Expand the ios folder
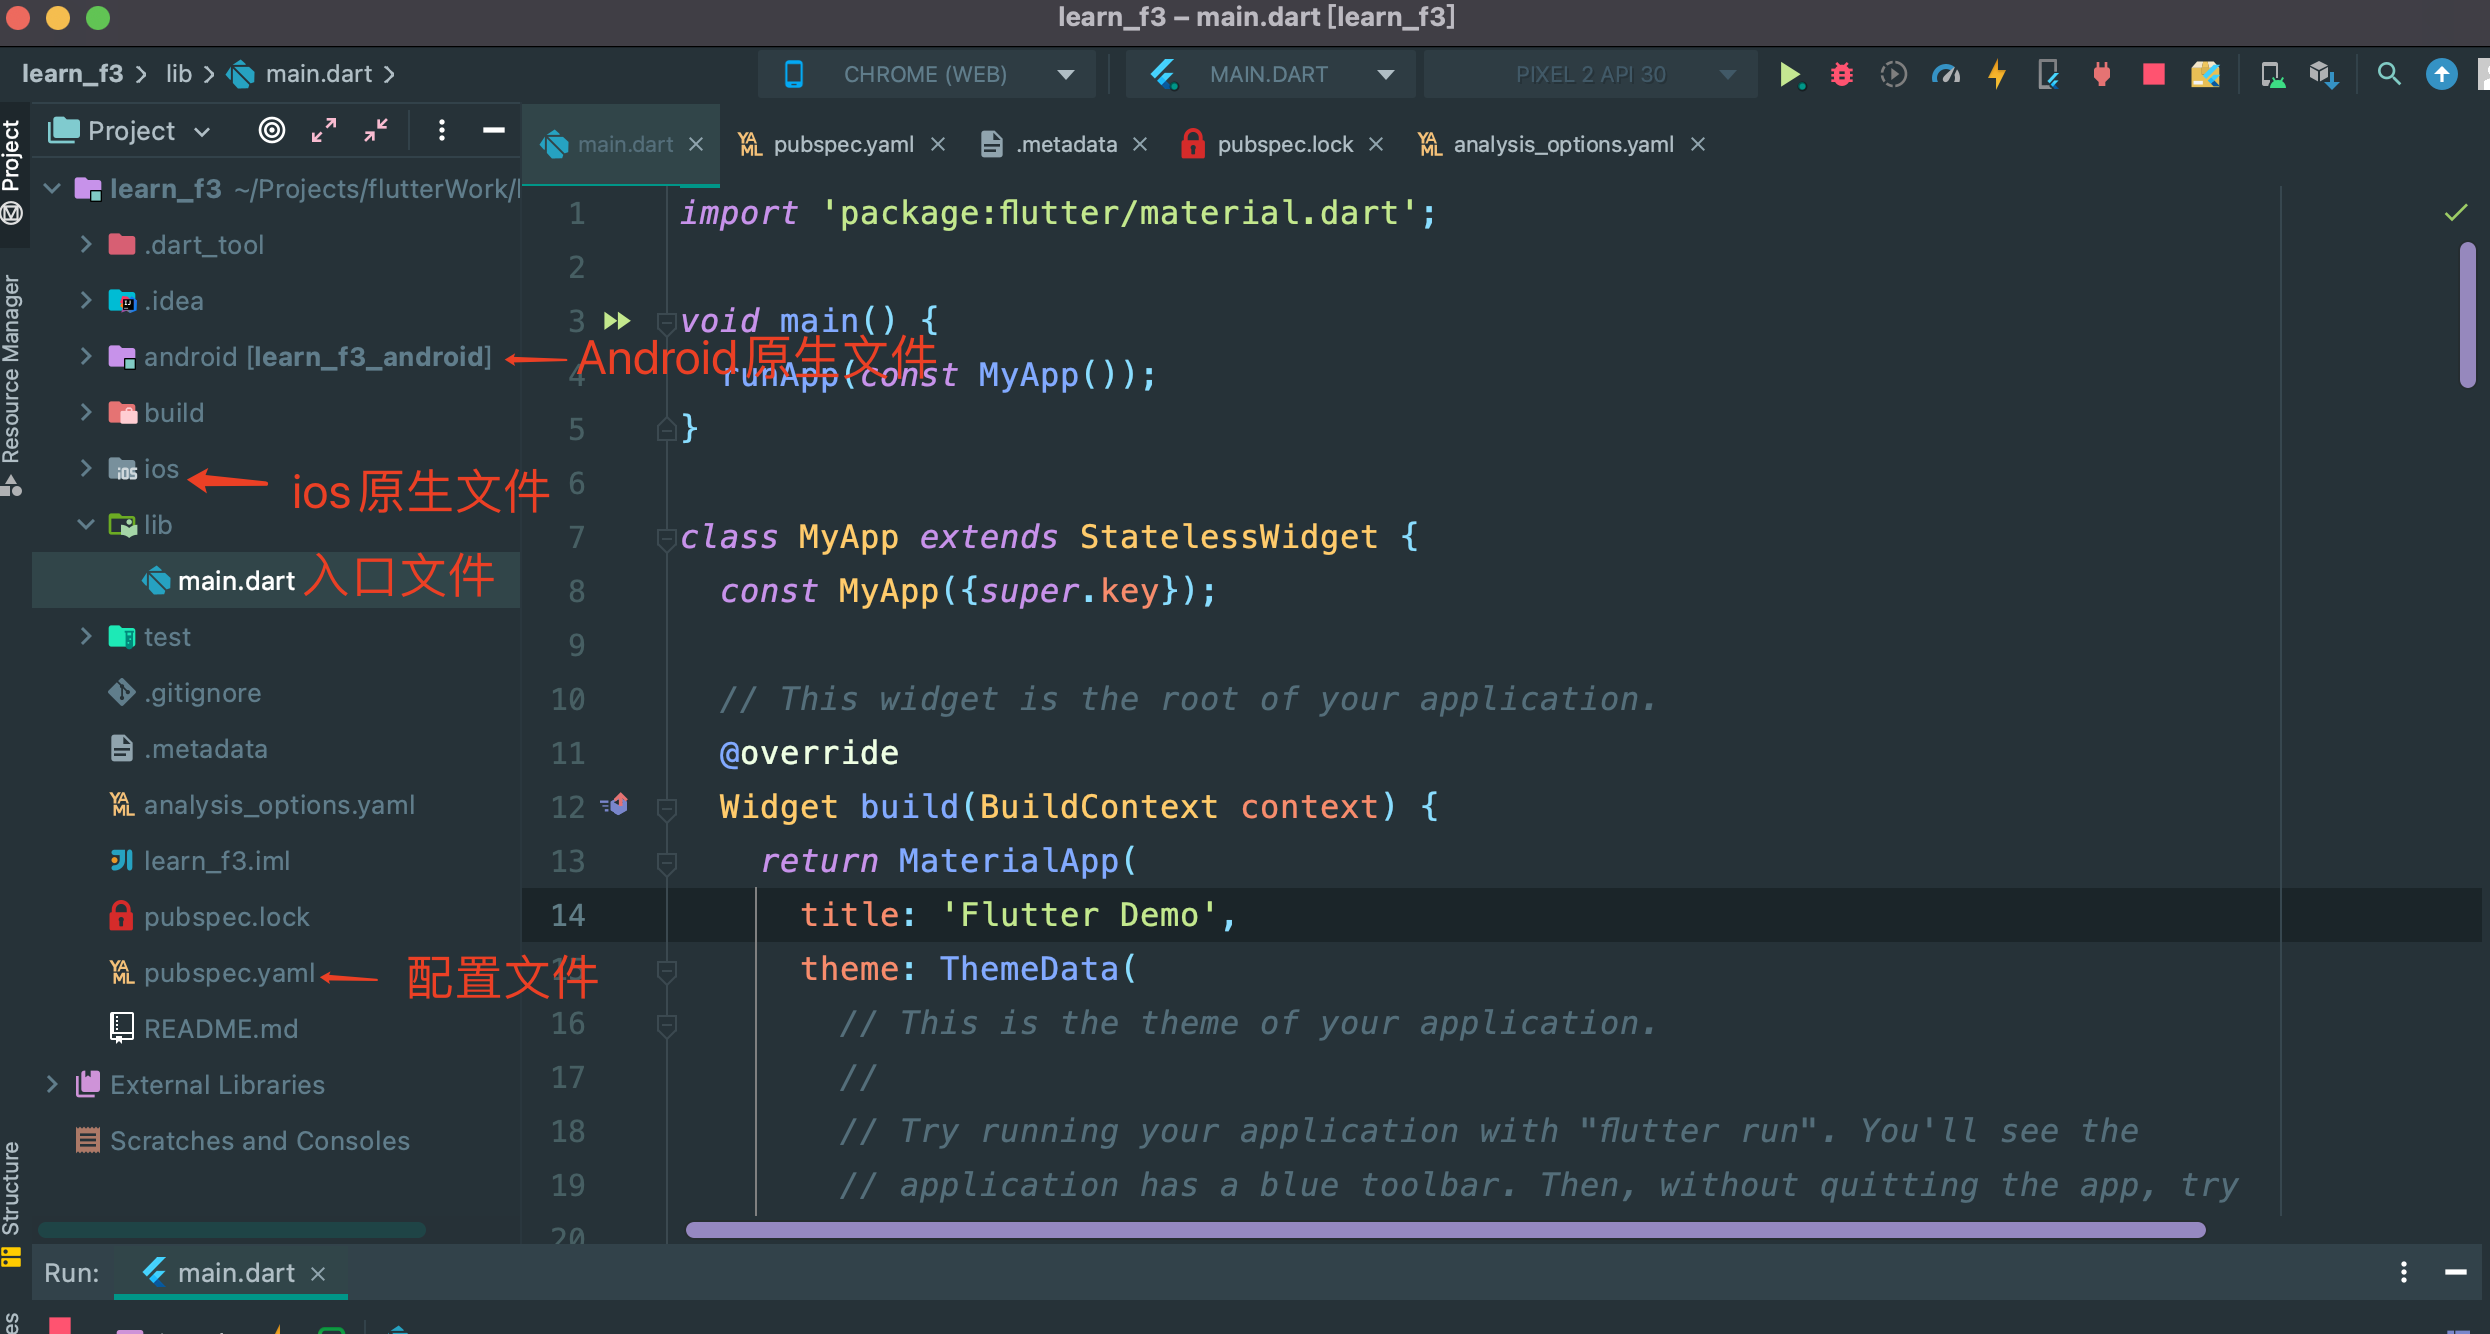 coord(86,468)
